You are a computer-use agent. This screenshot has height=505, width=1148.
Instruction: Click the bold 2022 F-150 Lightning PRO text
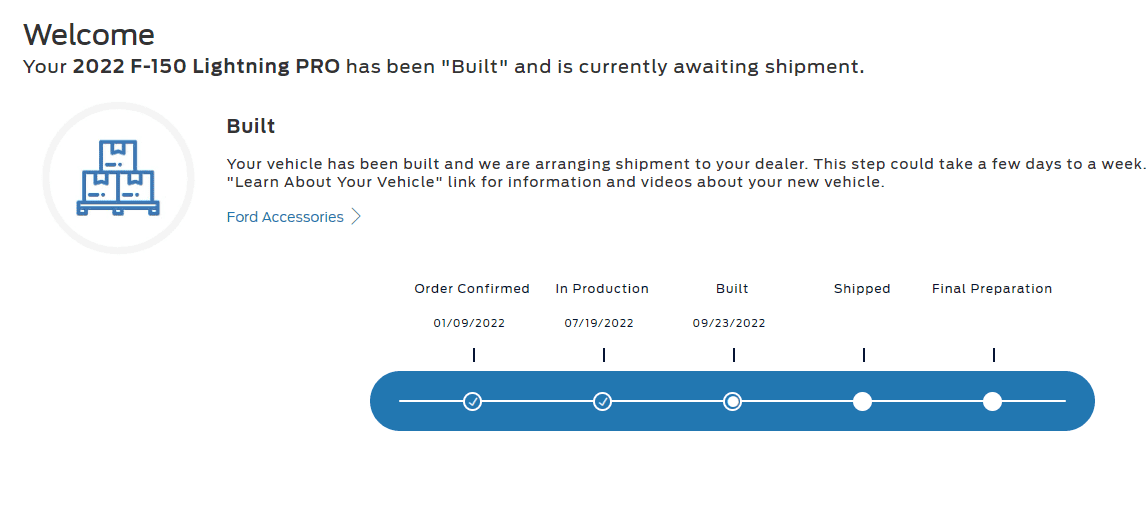[206, 67]
